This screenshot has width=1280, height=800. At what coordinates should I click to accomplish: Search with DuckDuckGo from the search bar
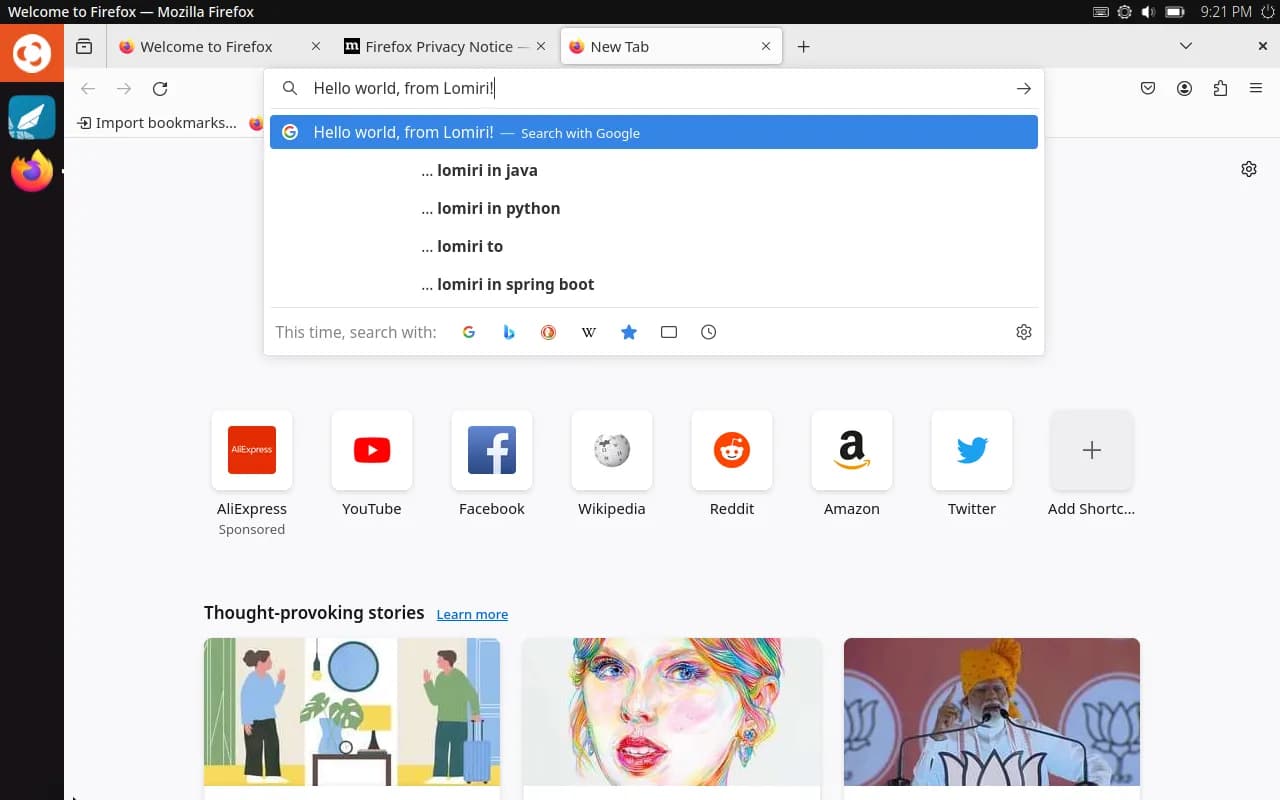click(549, 331)
